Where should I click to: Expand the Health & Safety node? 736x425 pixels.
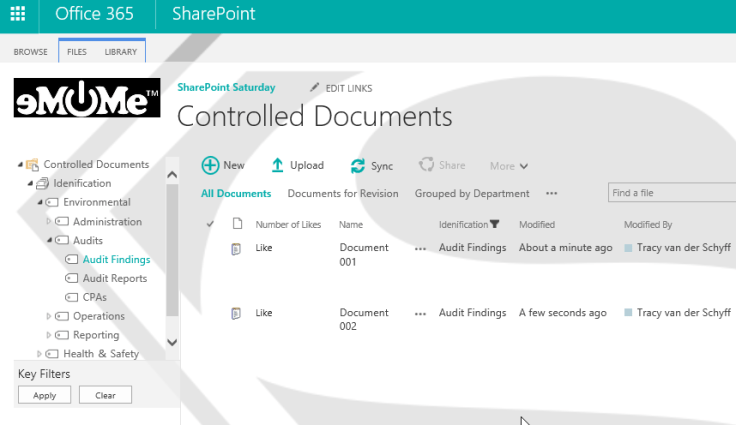[39, 354]
